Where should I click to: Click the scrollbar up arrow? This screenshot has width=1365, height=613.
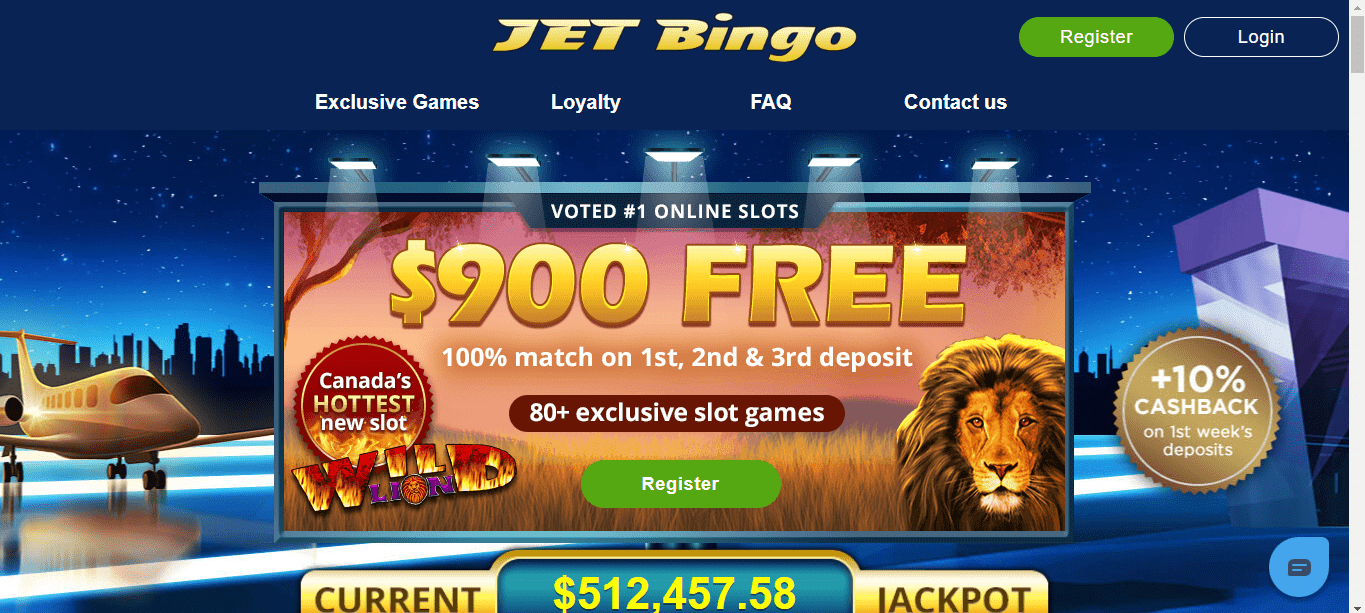click(x=1357, y=8)
